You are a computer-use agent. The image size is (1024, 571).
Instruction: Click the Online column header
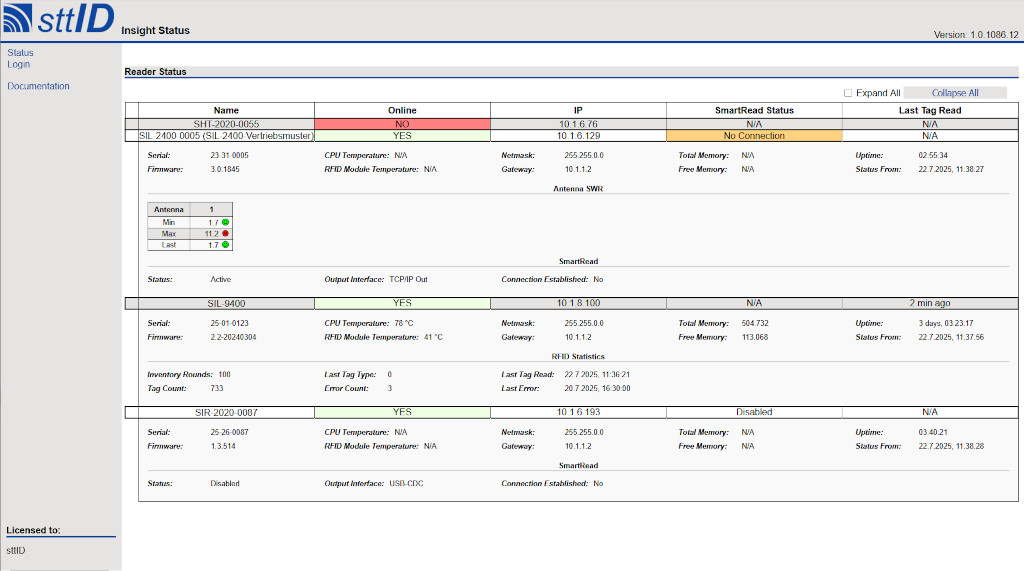(x=402, y=110)
